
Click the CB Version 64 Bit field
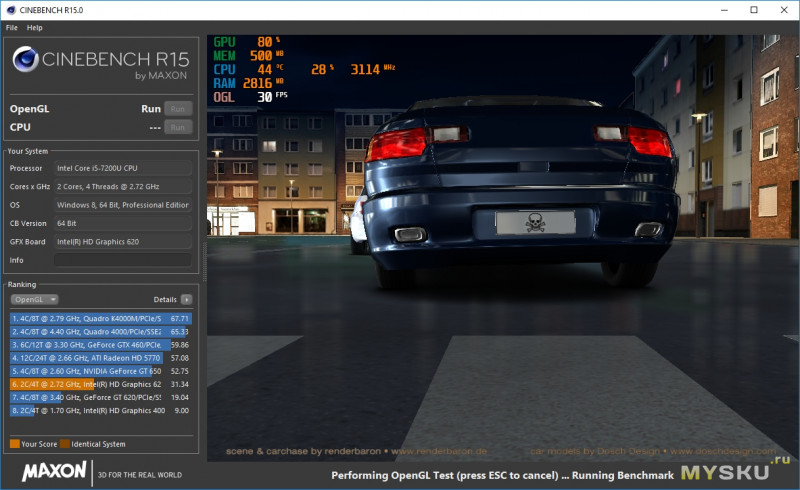(123, 224)
